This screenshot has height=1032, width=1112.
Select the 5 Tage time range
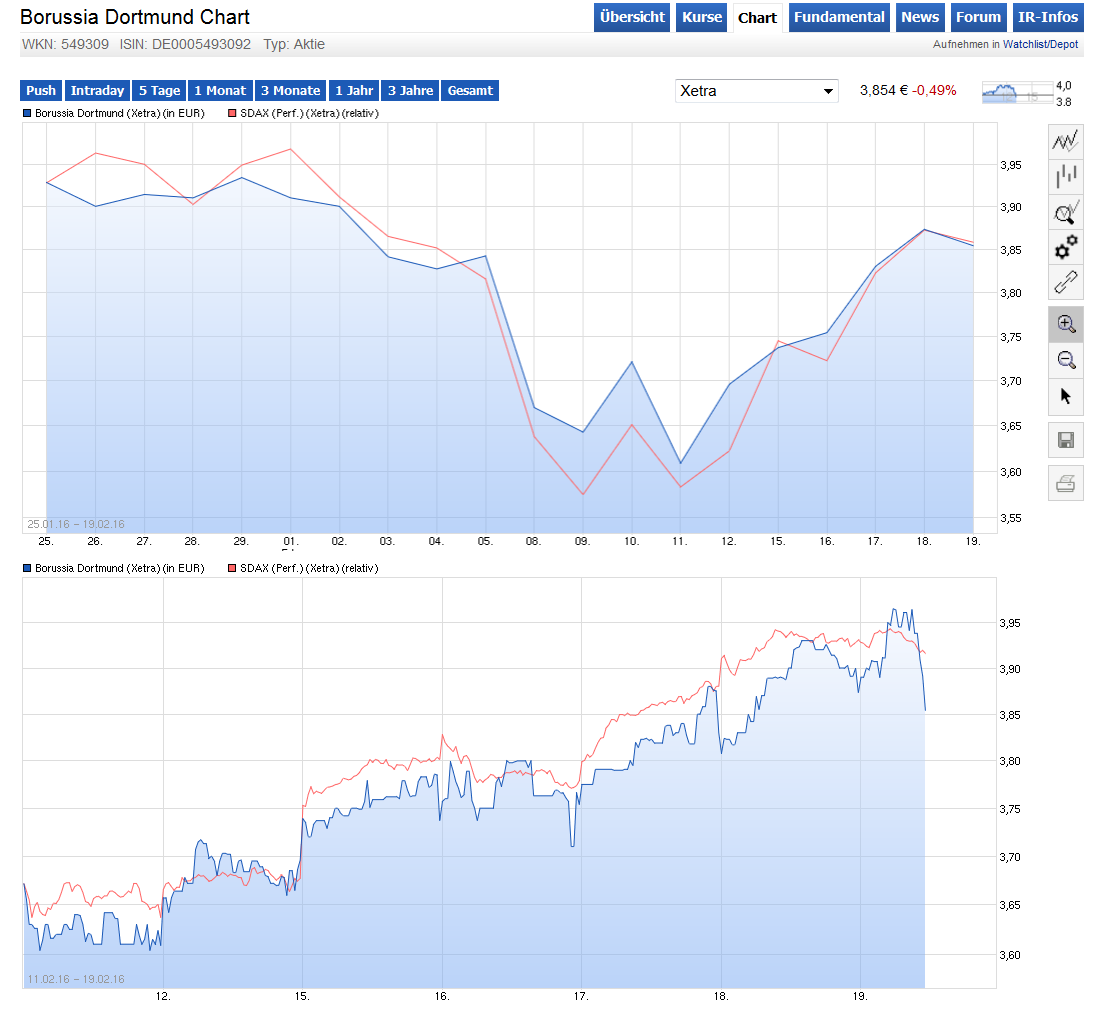coord(160,91)
